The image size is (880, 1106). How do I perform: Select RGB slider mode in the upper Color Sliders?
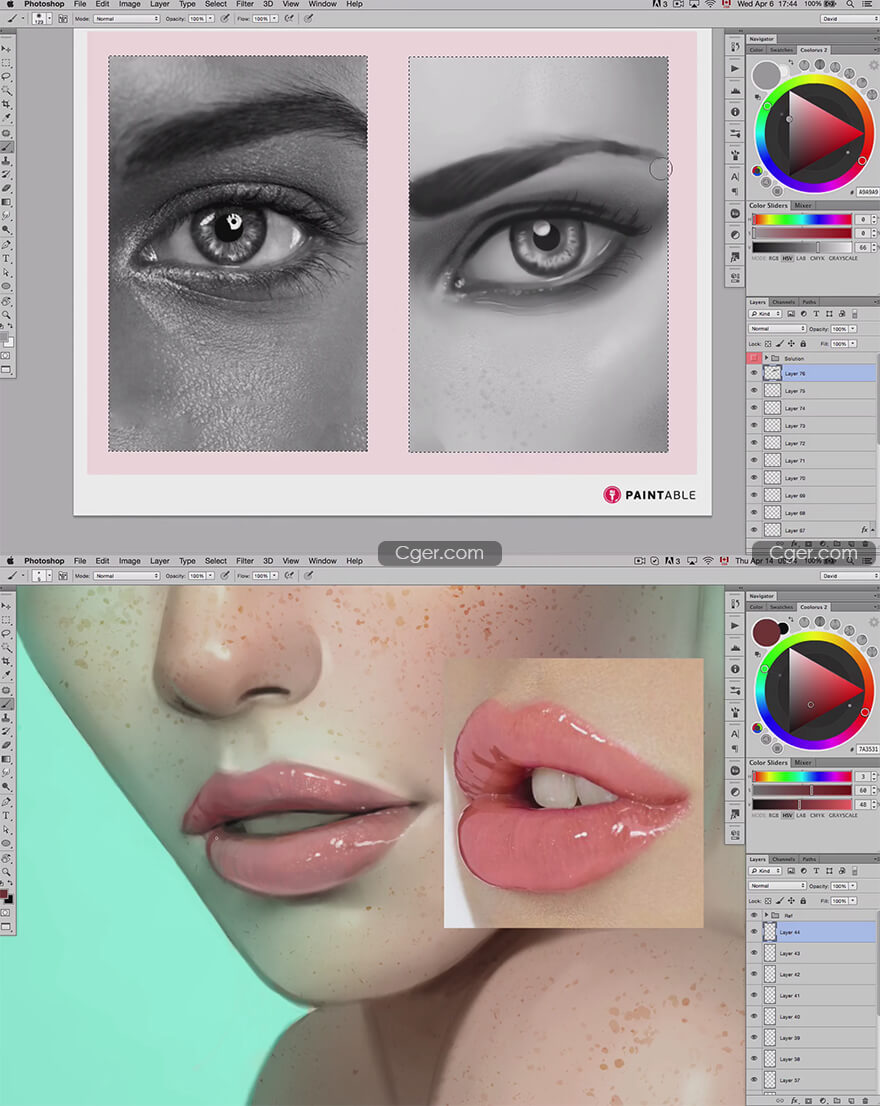(774, 259)
